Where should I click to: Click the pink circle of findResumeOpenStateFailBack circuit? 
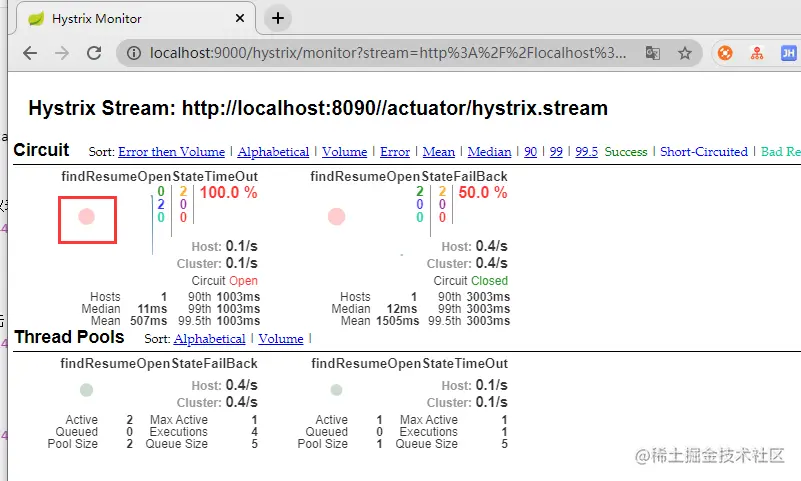[x=336, y=217]
